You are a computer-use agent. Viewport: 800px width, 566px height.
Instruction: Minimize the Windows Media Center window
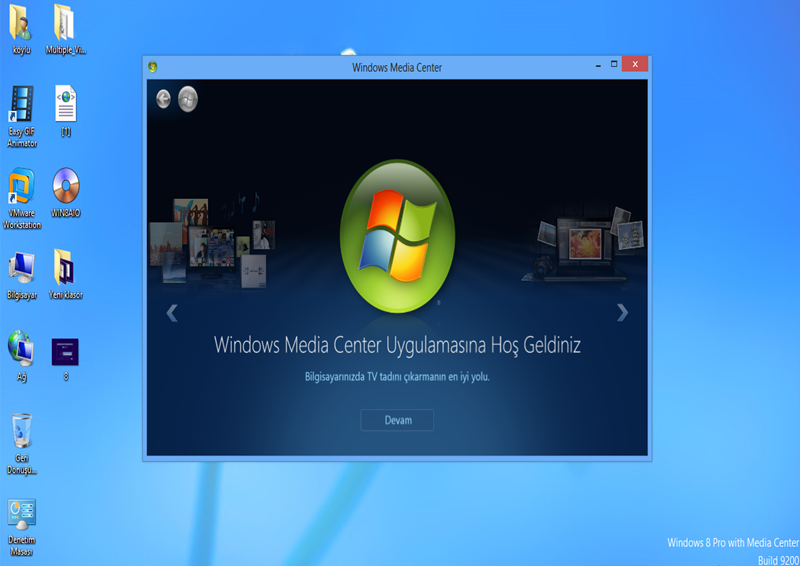pos(598,64)
